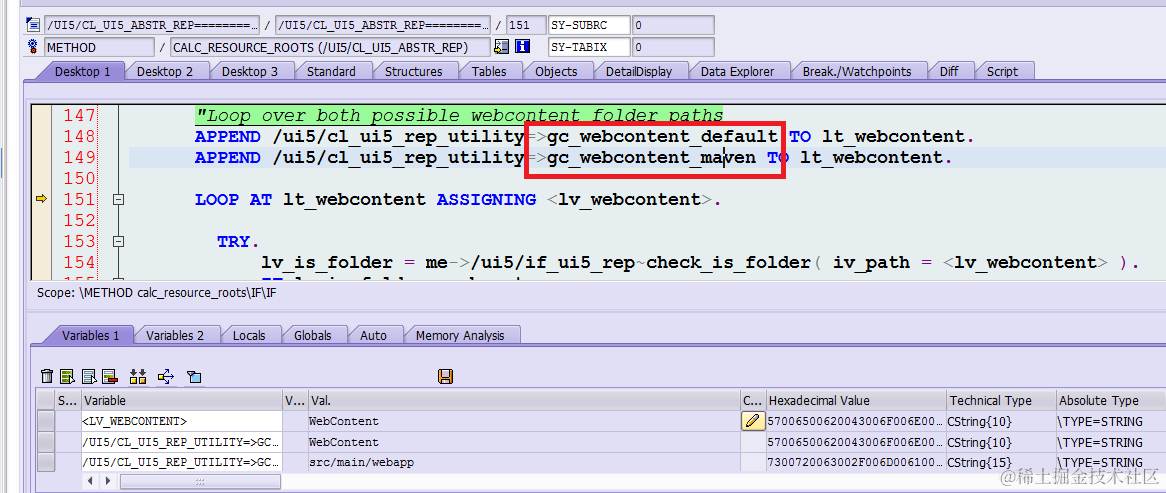Open the Objects tab

click(x=556, y=71)
